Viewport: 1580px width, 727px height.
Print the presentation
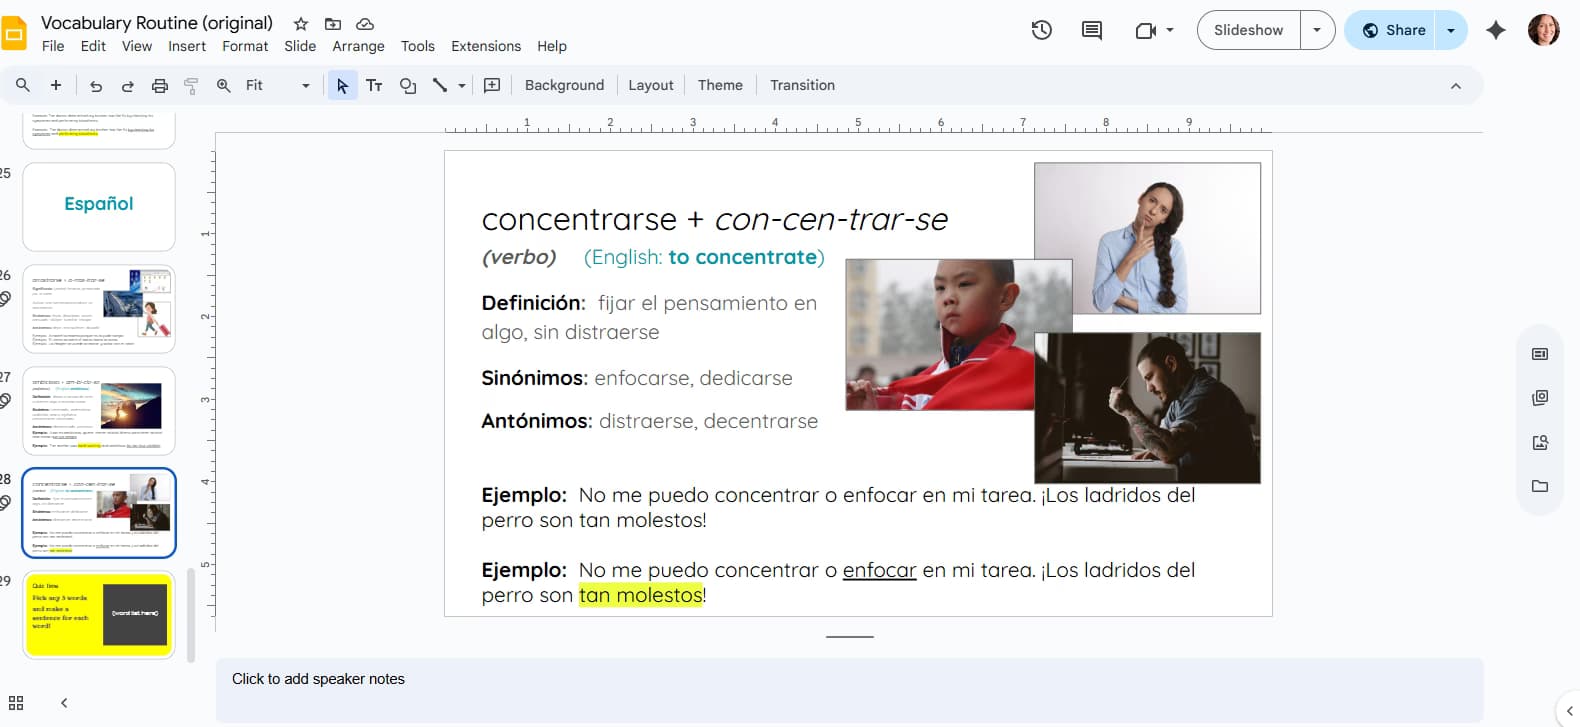click(160, 86)
